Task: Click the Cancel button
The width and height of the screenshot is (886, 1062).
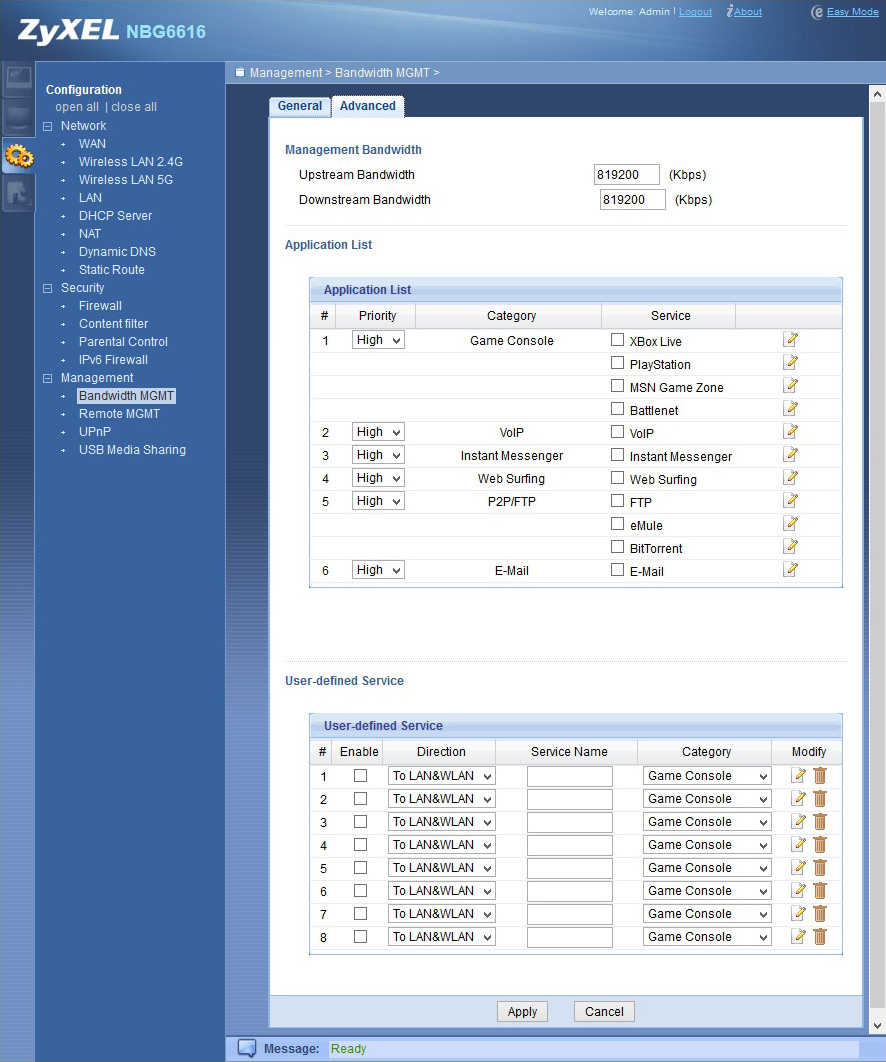Action: point(604,1011)
